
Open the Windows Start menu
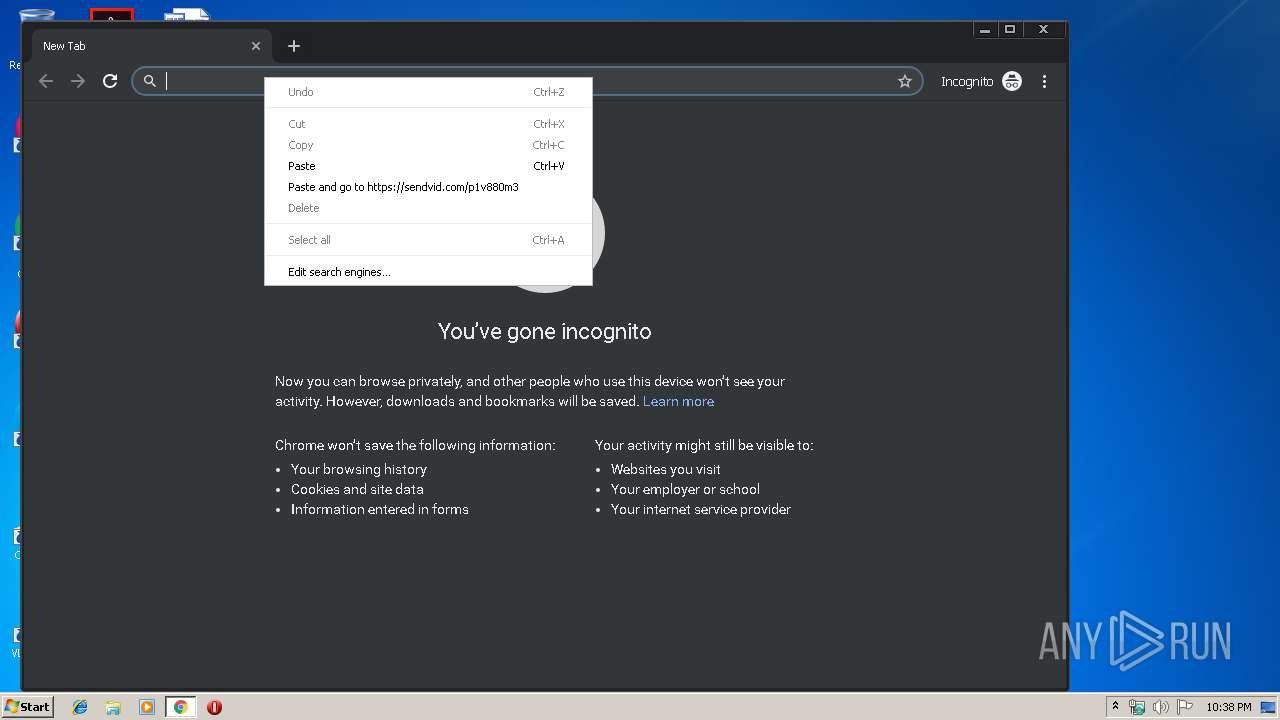pyautogui.click(x=27, y=706)
